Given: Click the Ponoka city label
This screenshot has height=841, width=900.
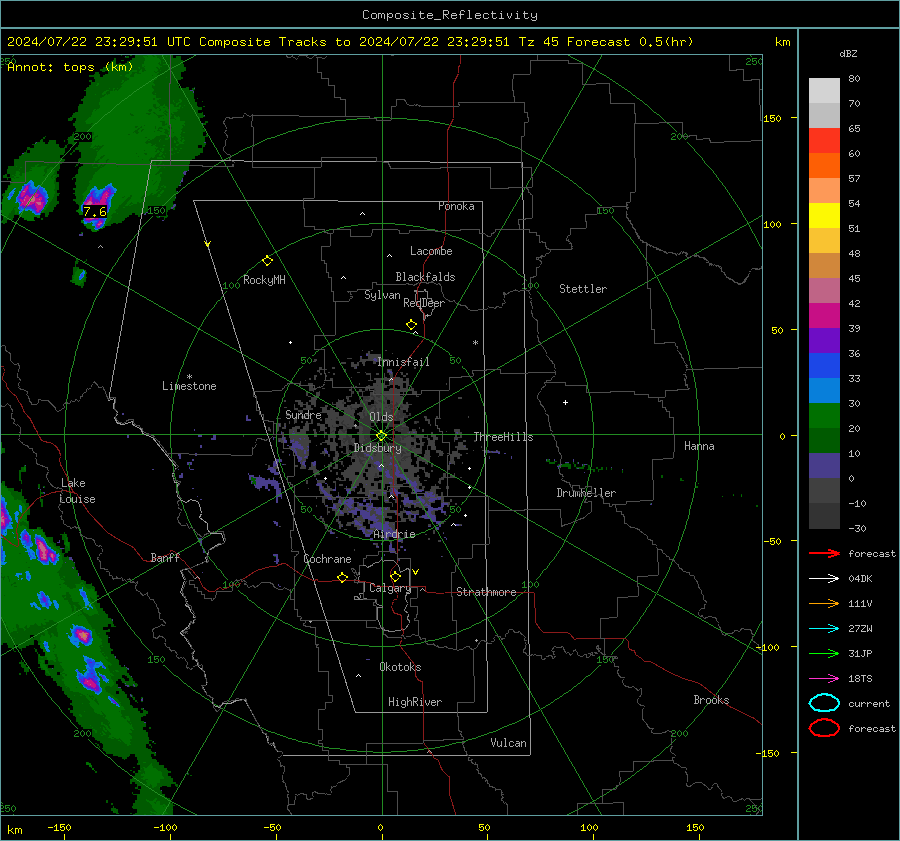Looking at the screenshot, I should click(x=456, y=206).
